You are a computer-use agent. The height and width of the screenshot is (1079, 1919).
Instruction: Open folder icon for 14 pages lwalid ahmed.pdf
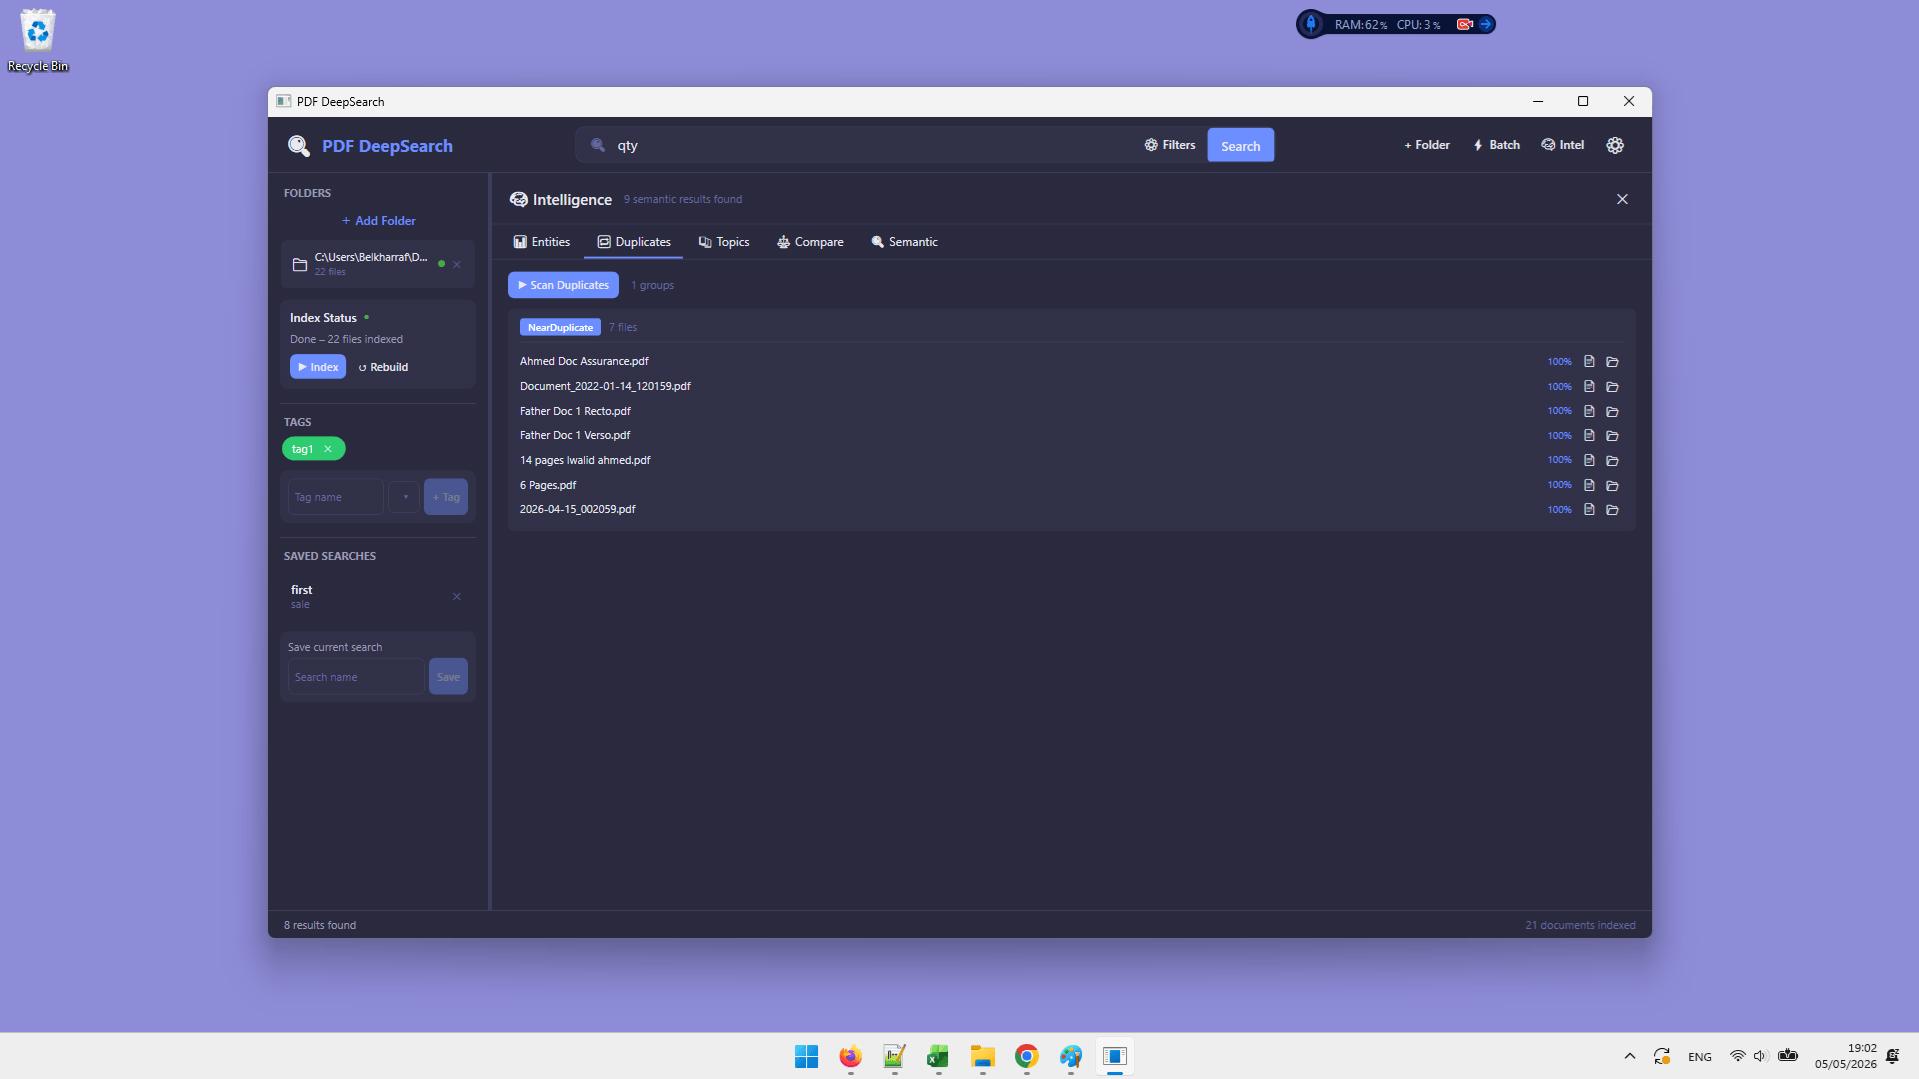(1612, 460)
